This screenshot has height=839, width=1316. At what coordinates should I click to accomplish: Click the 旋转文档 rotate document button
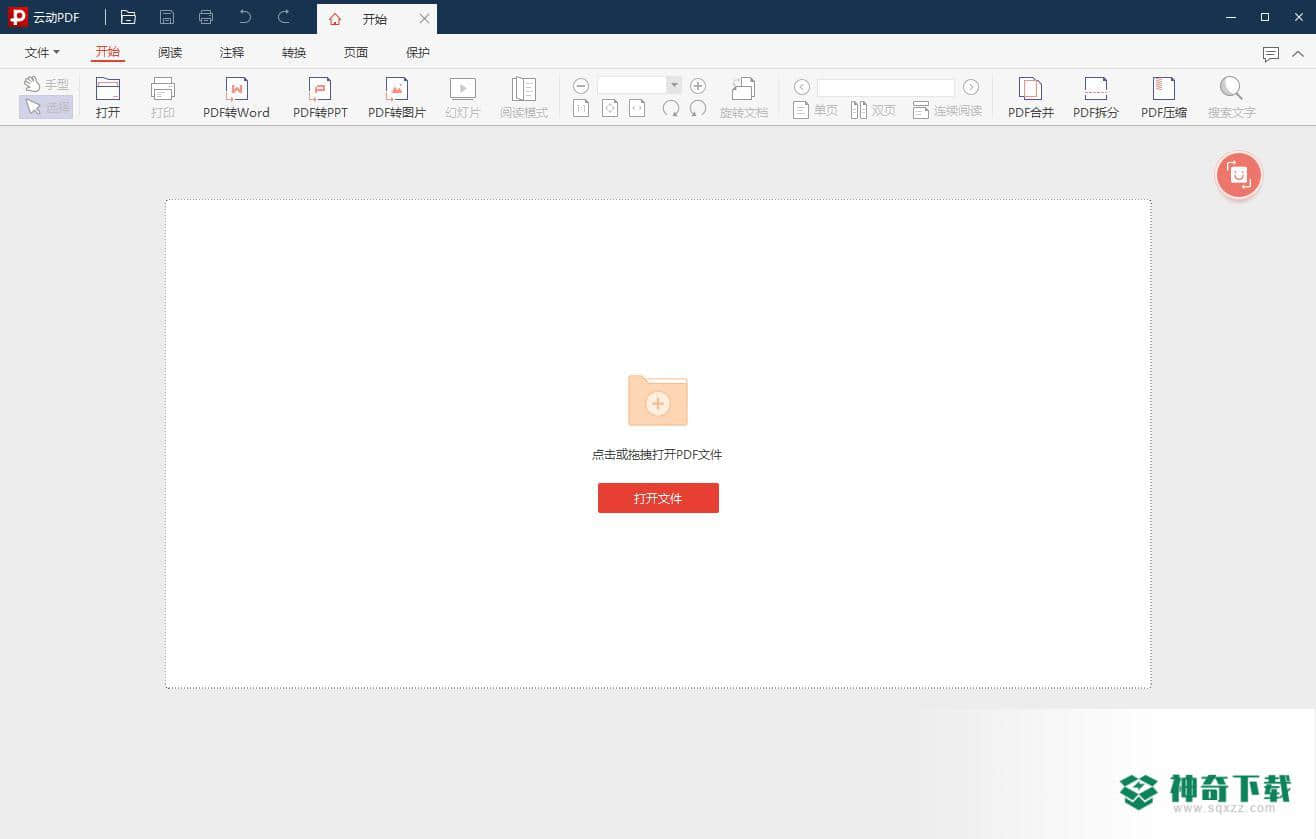[x=744, y=98]
